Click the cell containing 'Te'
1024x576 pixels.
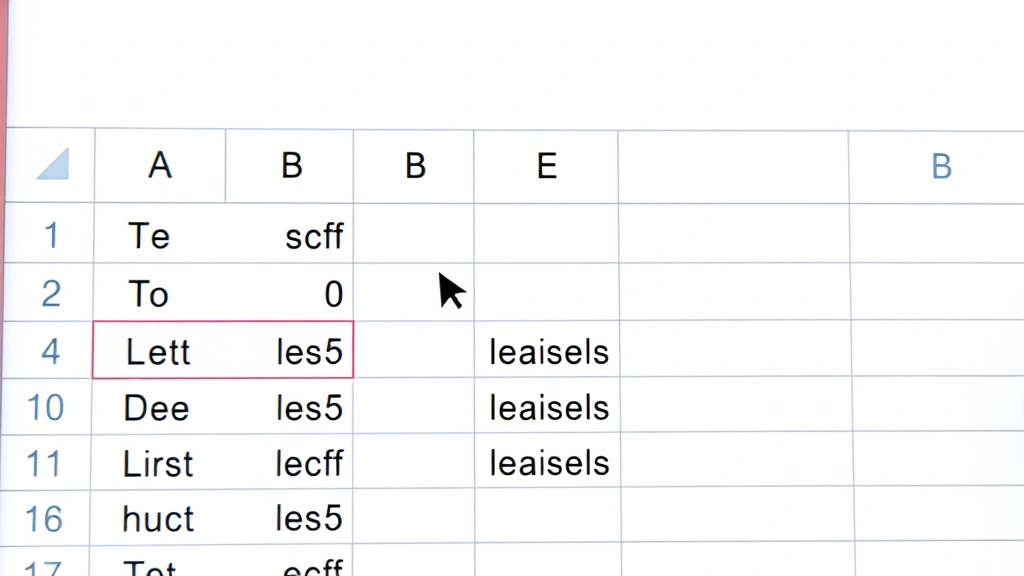(x=150, y=235)
